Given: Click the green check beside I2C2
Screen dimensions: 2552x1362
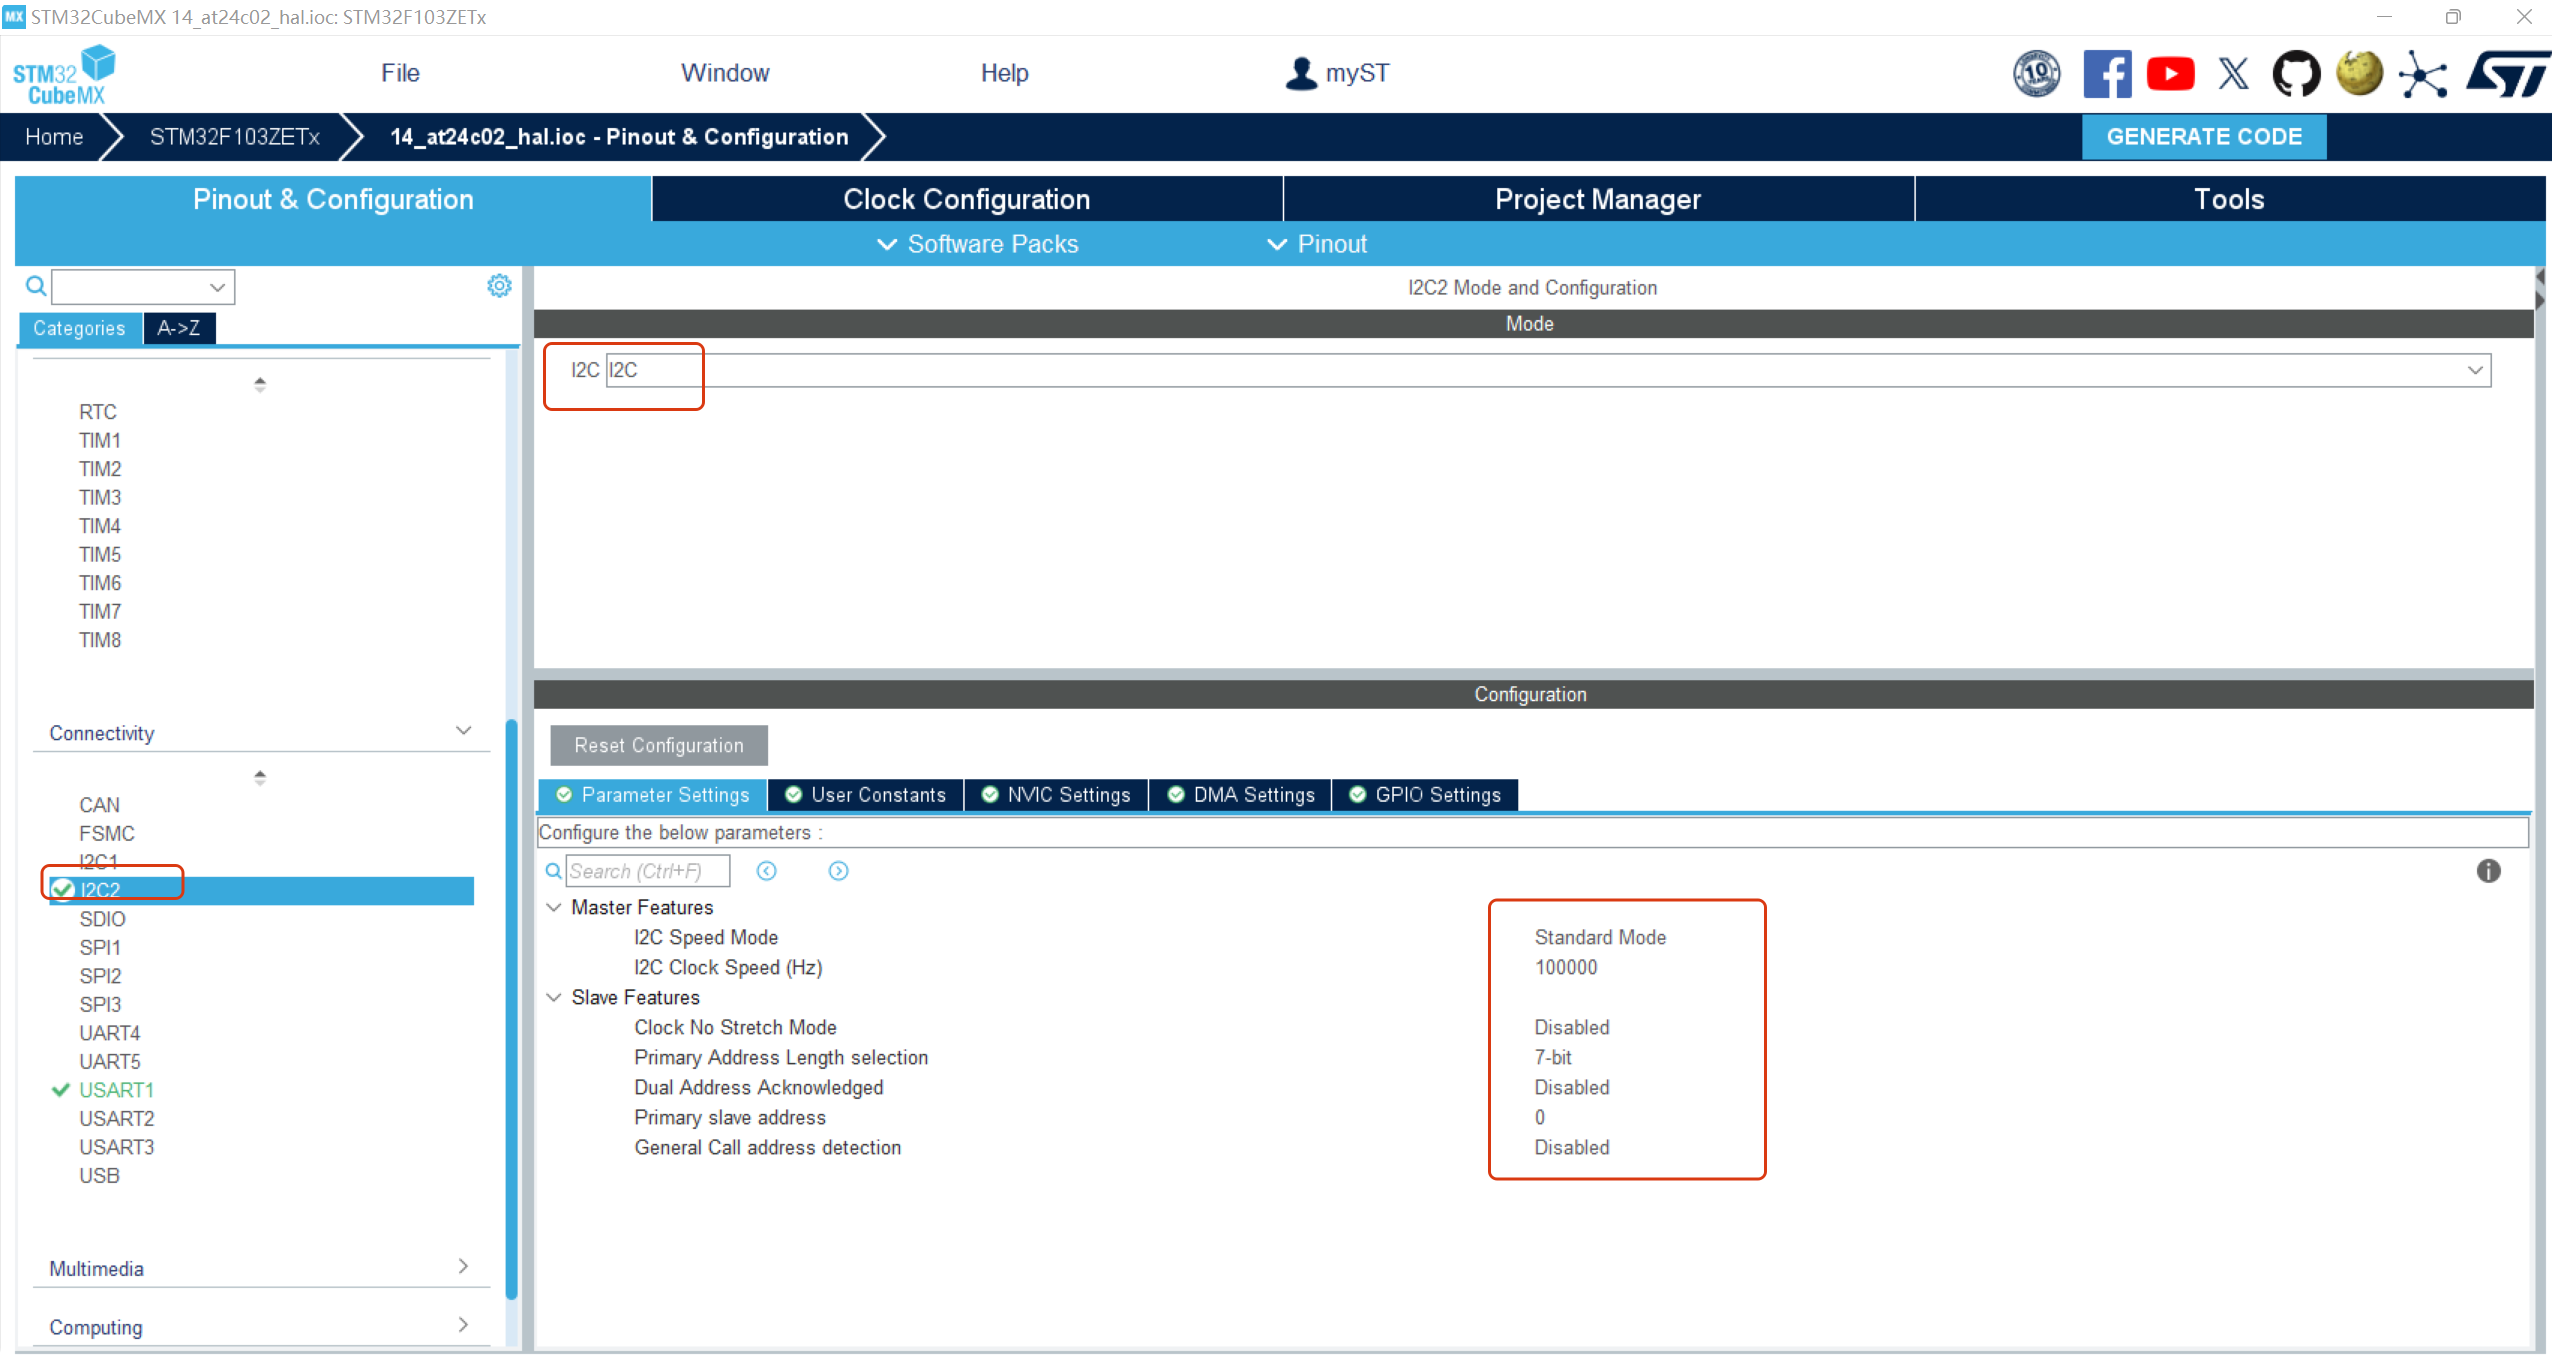Looking at the screenshot, I should coord(63,889).
